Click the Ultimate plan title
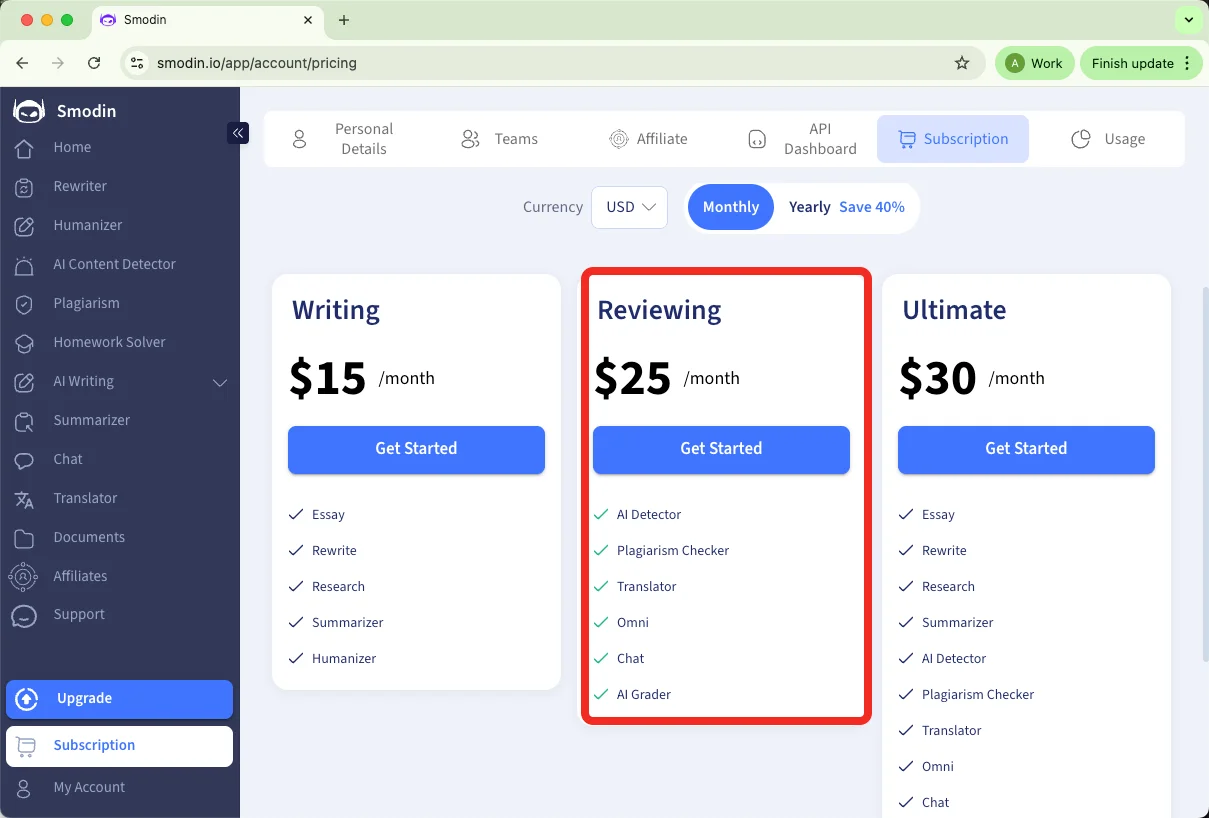The height and width of the screenshot is (818, 1209). [x=954, y=310]
